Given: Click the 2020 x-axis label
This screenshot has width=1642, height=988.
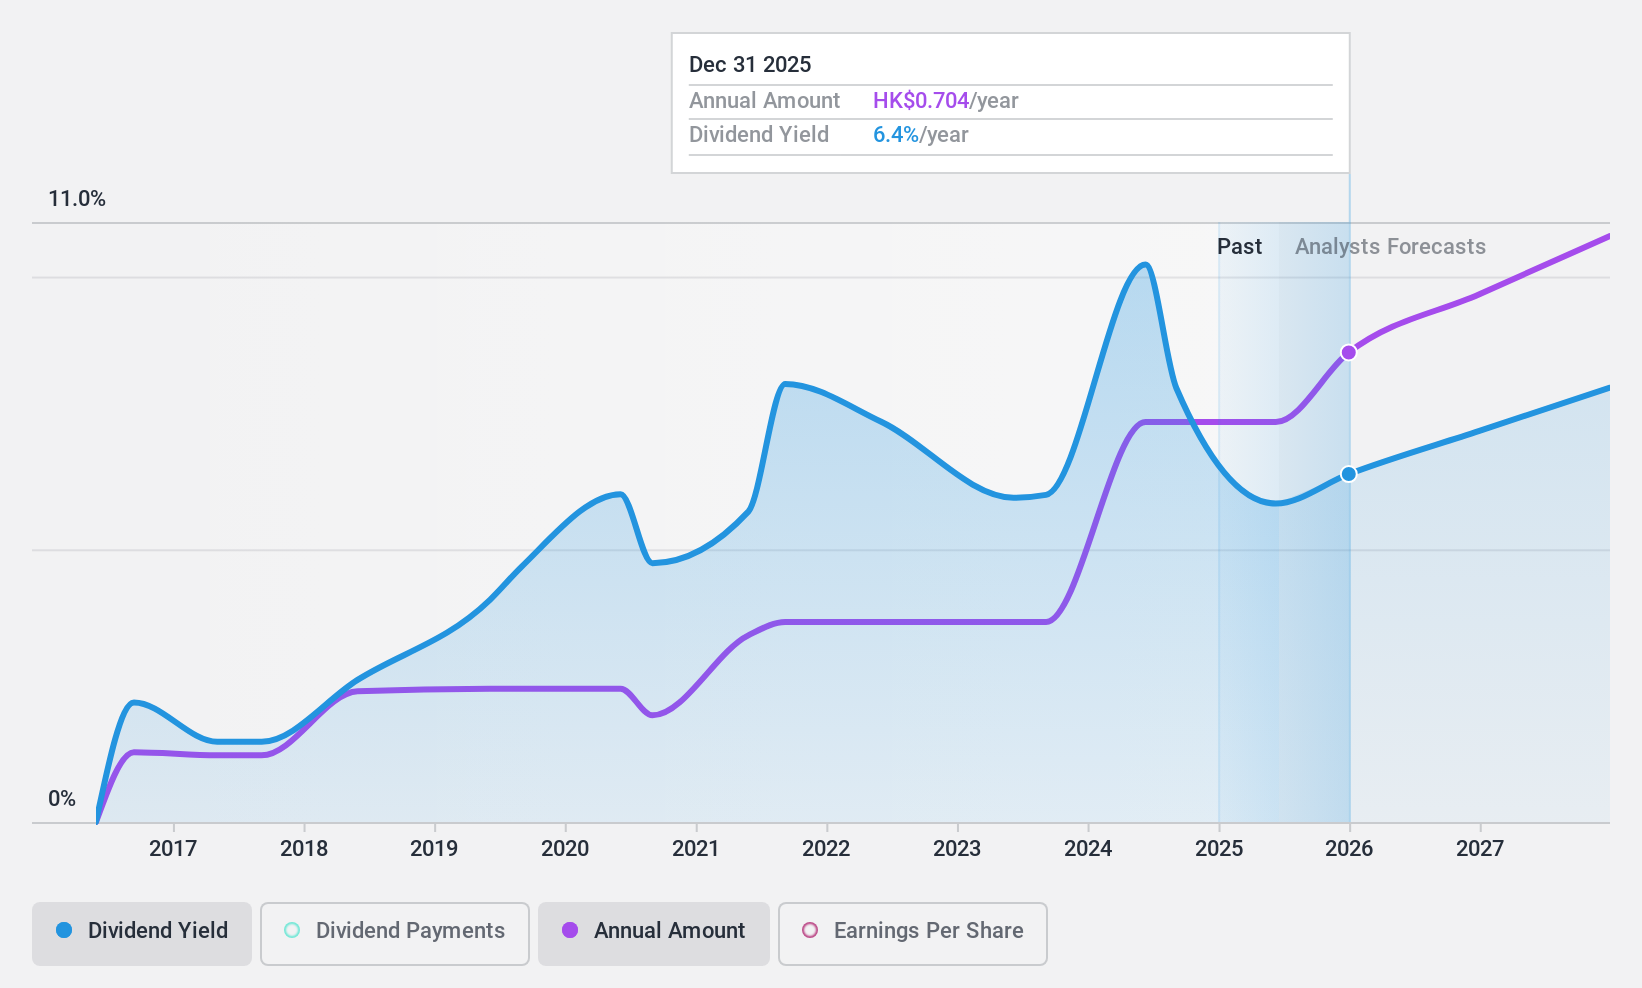Looking at the screenshot, I should (565, 849).
